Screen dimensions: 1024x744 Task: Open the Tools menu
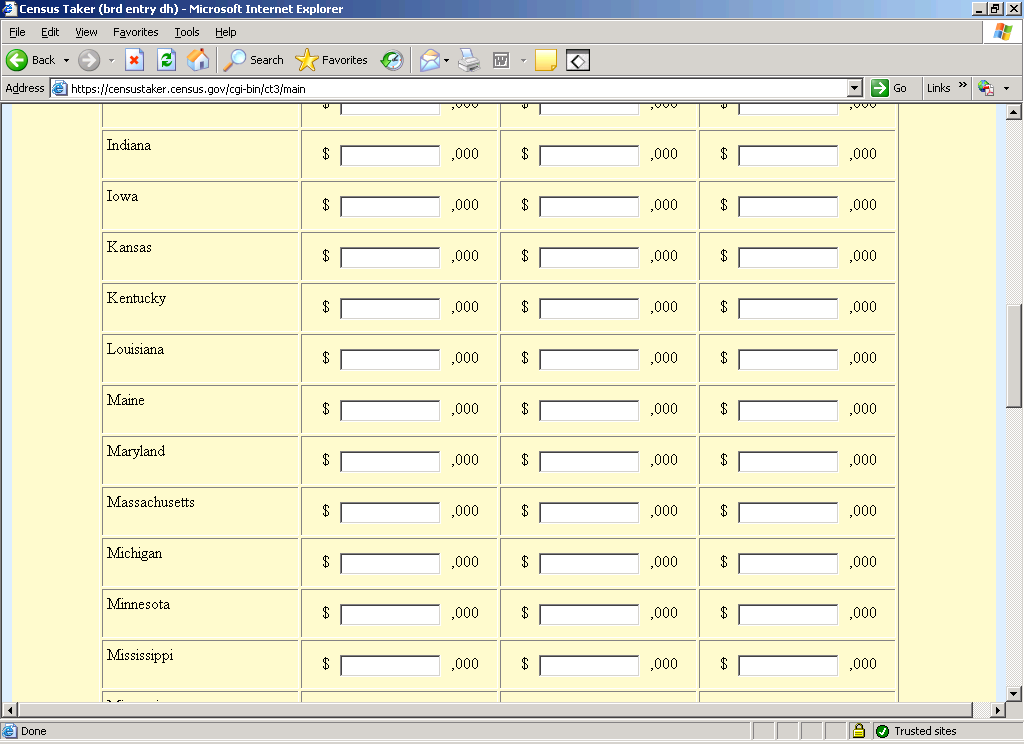pos(187,32)
